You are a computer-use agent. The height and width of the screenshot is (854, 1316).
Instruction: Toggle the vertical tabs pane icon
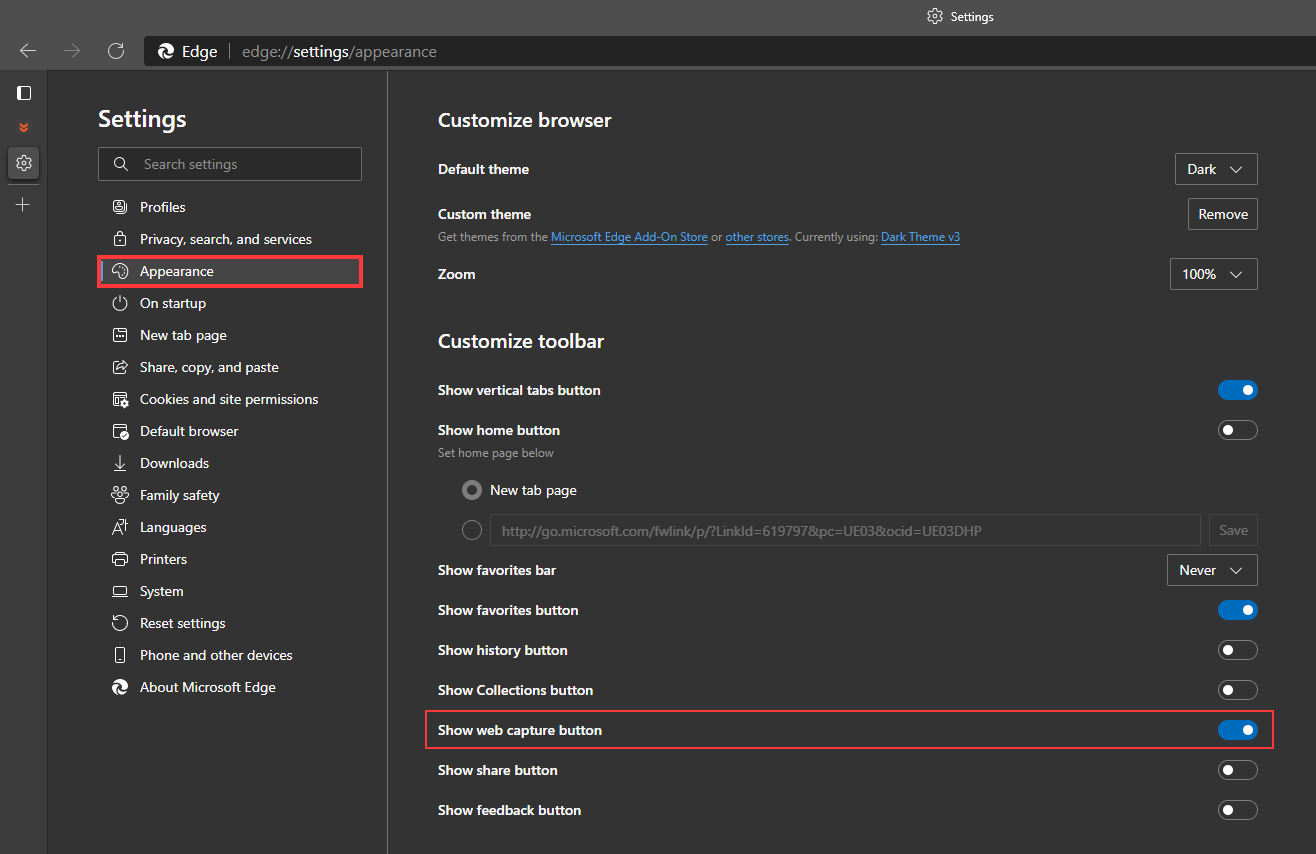[x=24, y=93]
